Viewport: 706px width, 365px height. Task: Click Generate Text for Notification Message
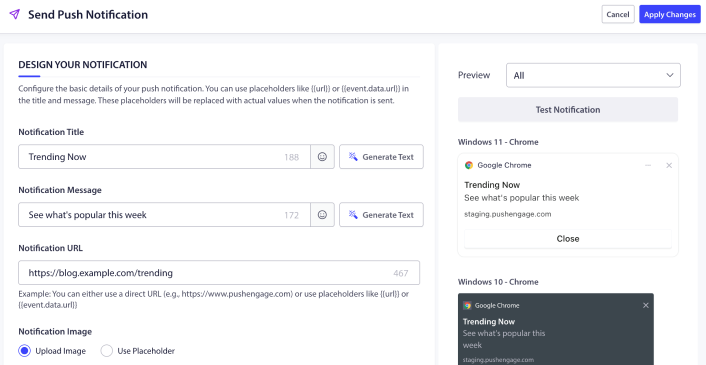[x=381, y=215]
